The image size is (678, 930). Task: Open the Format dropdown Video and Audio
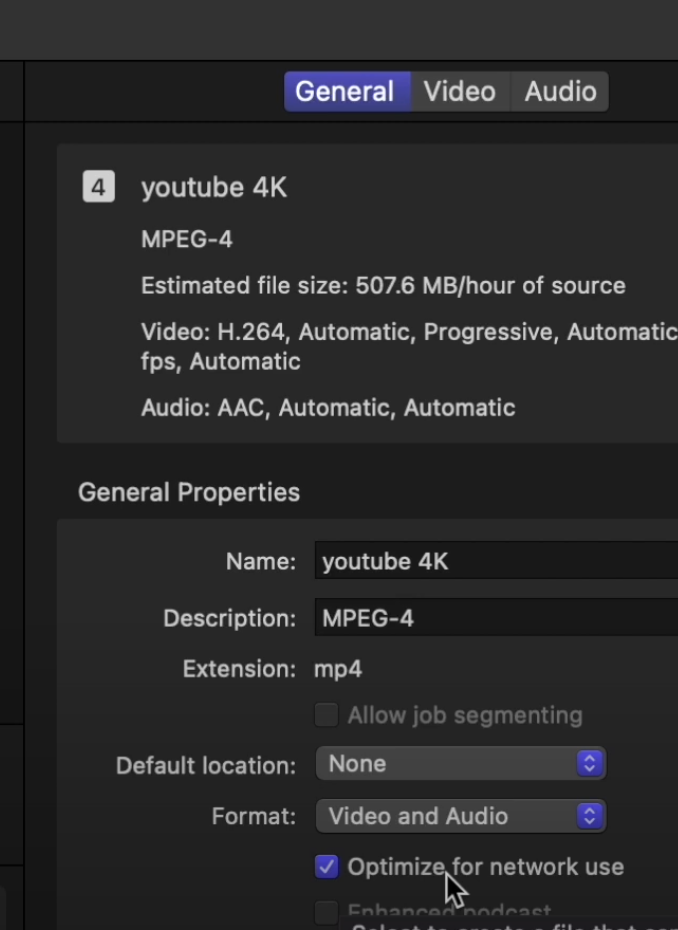[461, 816]
